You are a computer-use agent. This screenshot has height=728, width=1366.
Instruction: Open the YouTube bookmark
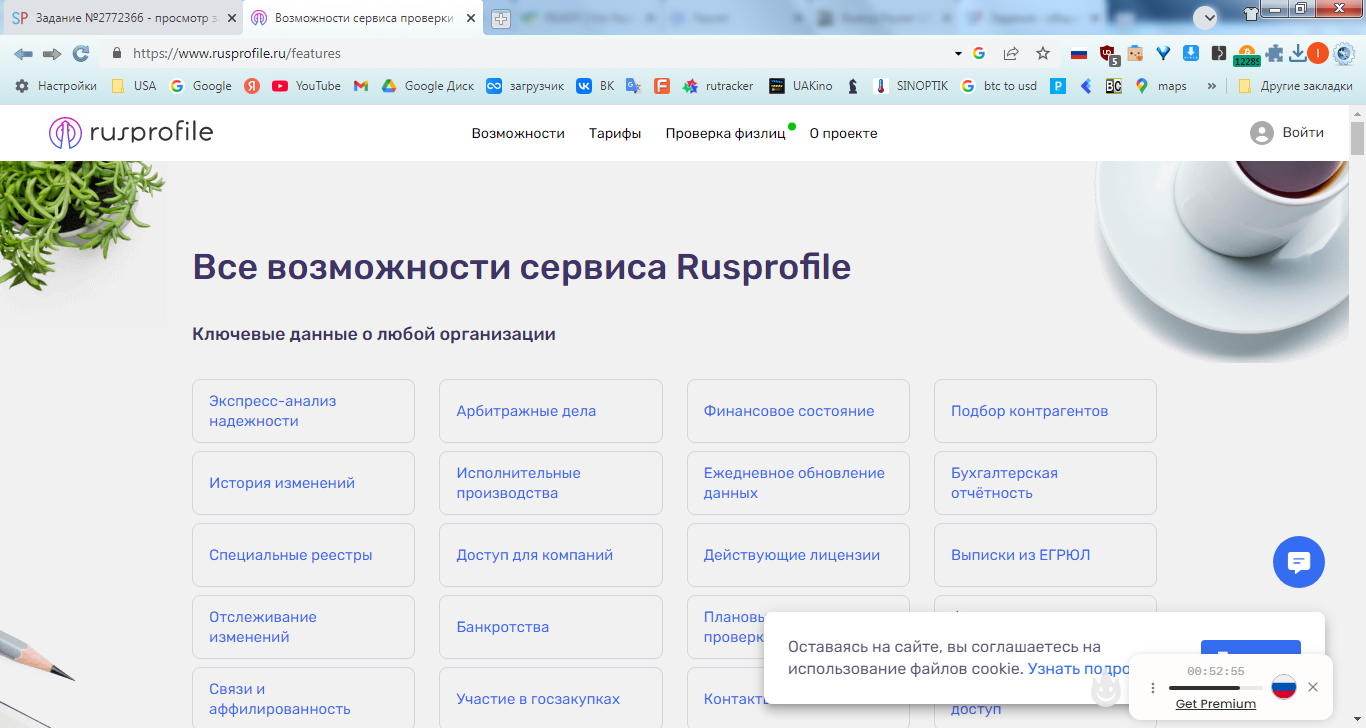click(306, 86)
